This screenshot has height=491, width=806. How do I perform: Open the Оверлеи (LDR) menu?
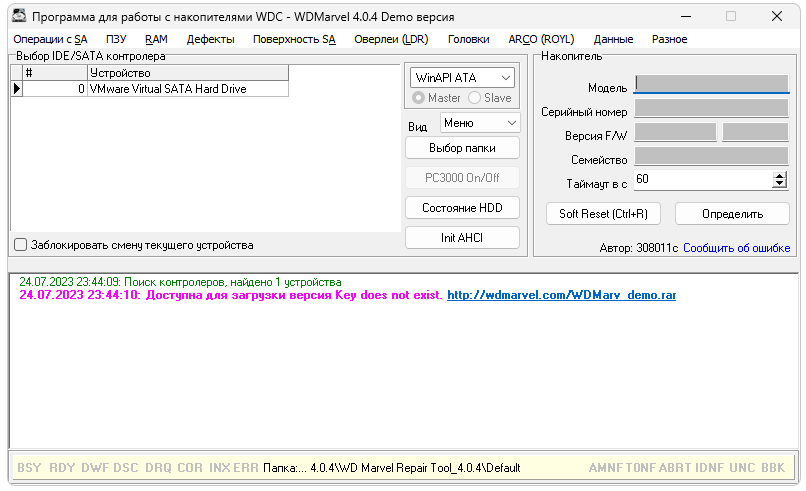(x=391, y=39)
